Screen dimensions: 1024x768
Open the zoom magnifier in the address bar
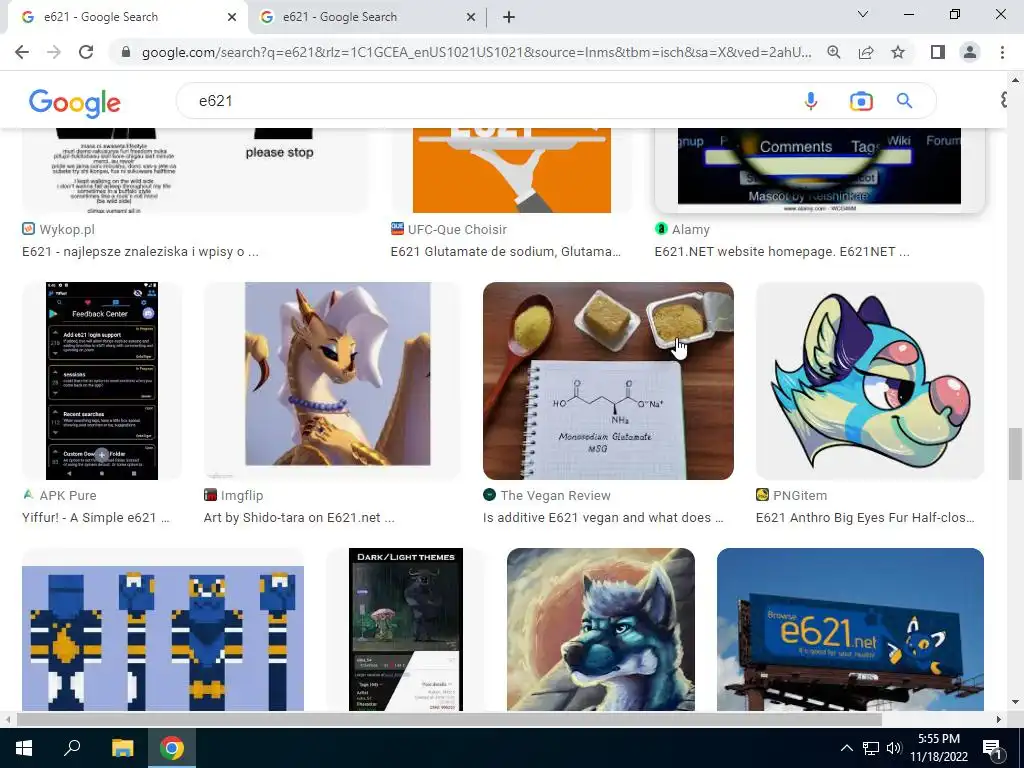click(x=834, y=52)
